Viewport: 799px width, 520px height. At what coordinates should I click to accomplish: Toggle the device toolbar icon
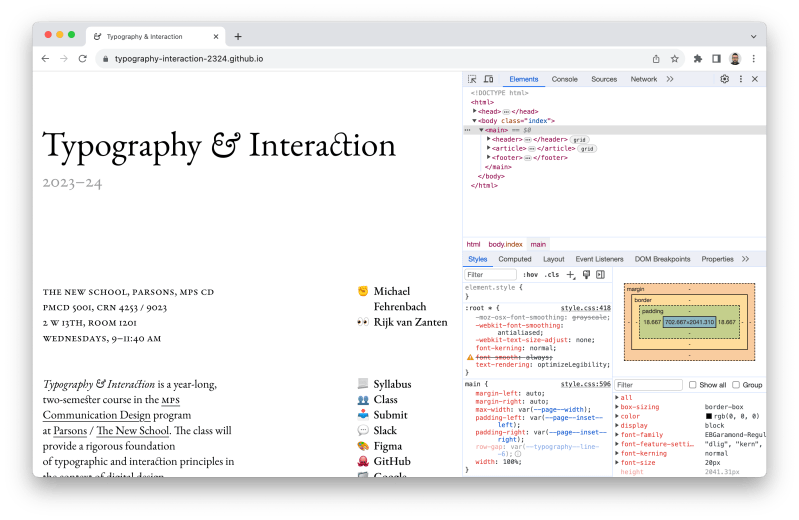pos(488,79)
